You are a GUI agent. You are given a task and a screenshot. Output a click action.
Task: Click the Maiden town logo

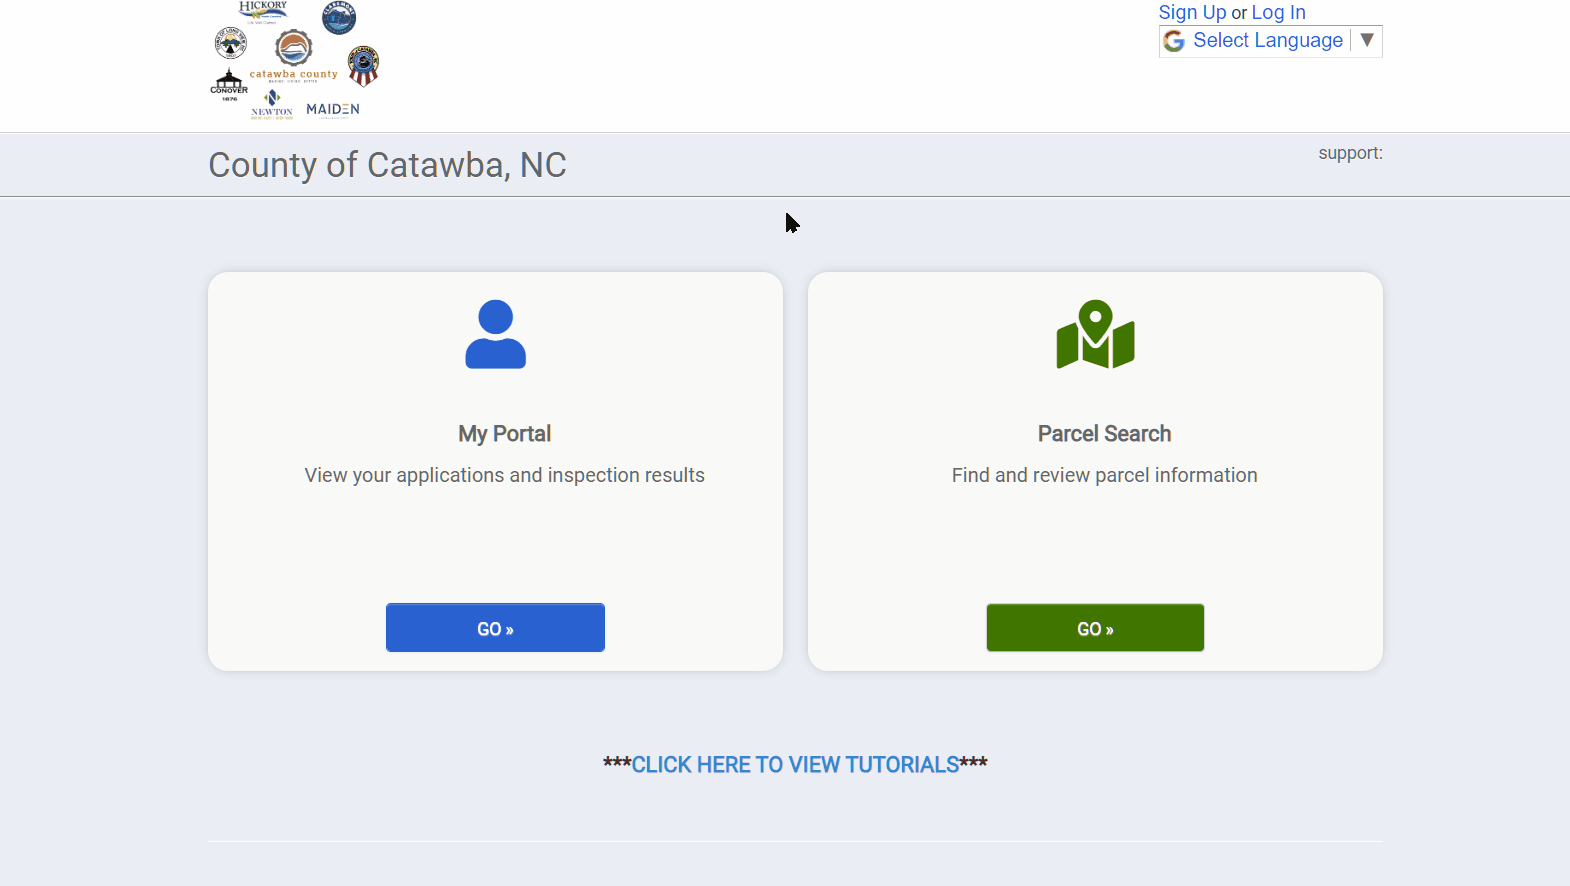click(x=333, y=109)
